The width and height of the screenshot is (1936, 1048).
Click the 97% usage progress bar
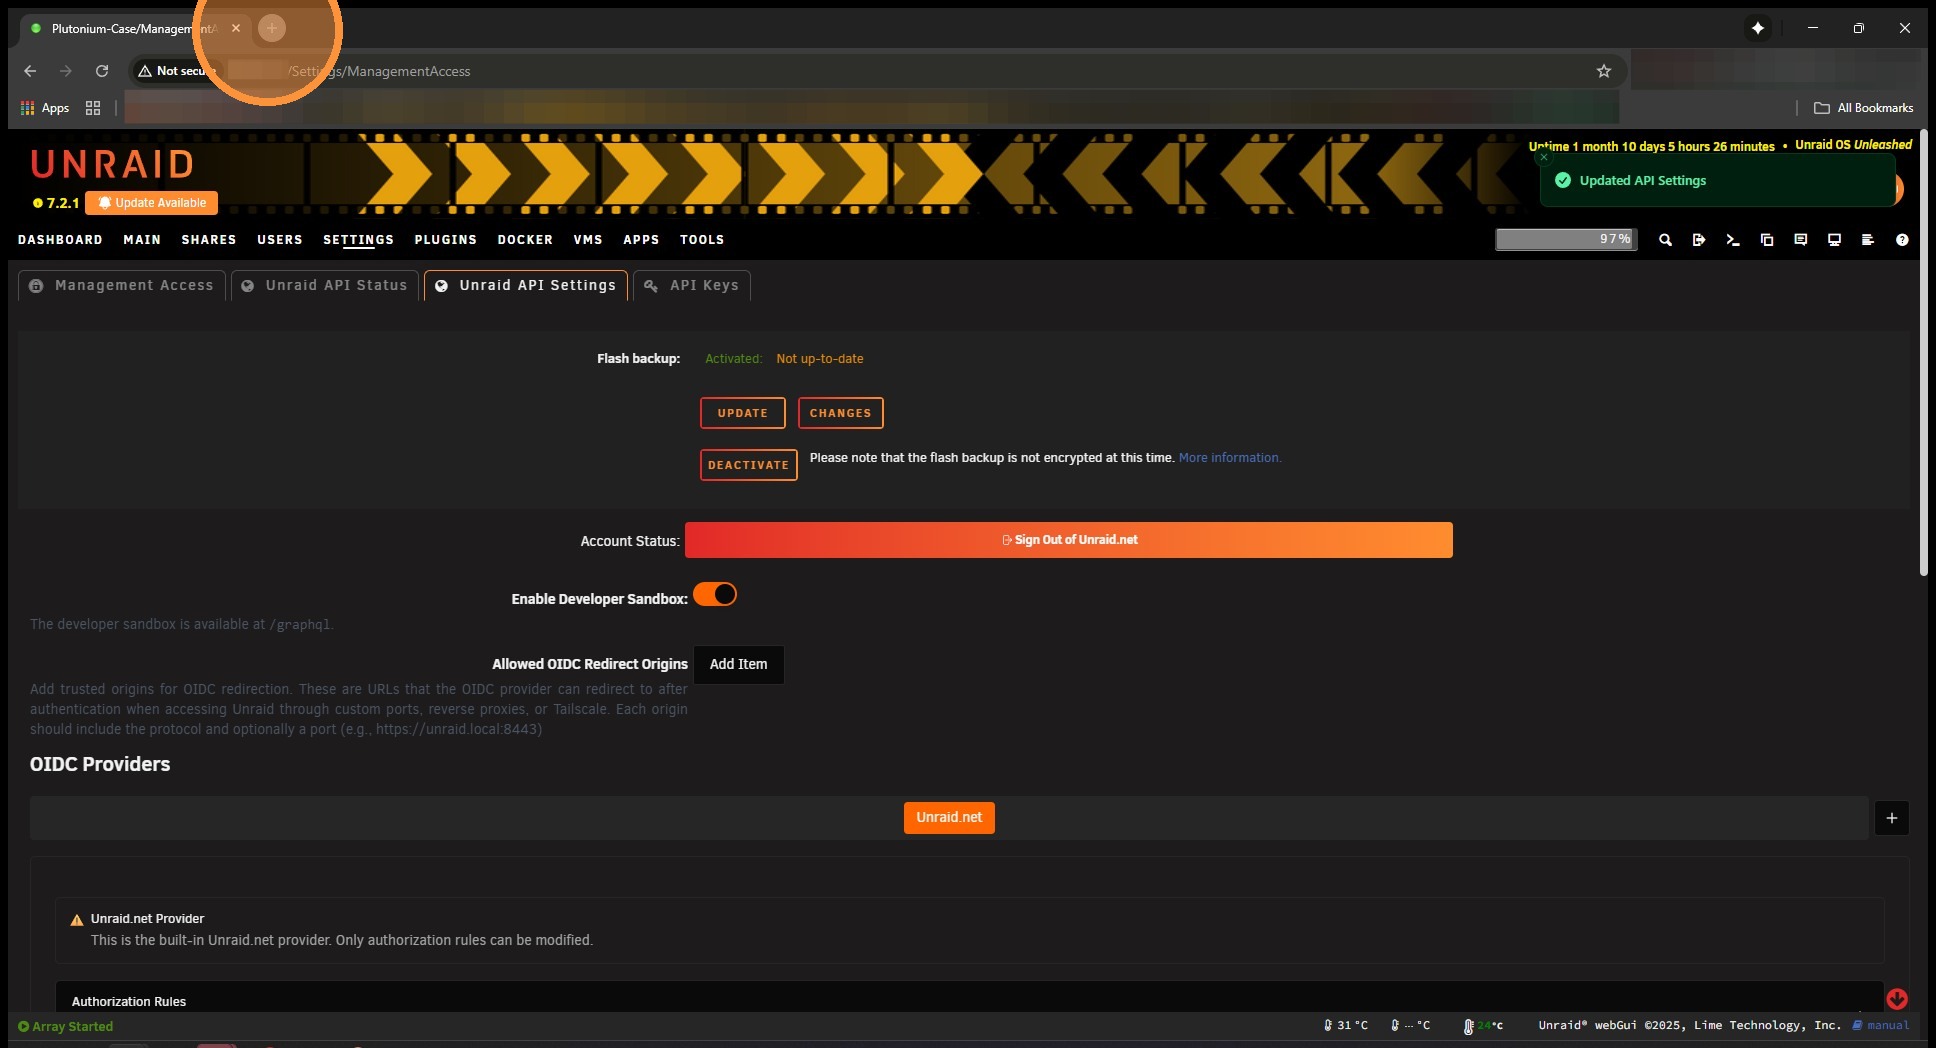[1566, 240]
